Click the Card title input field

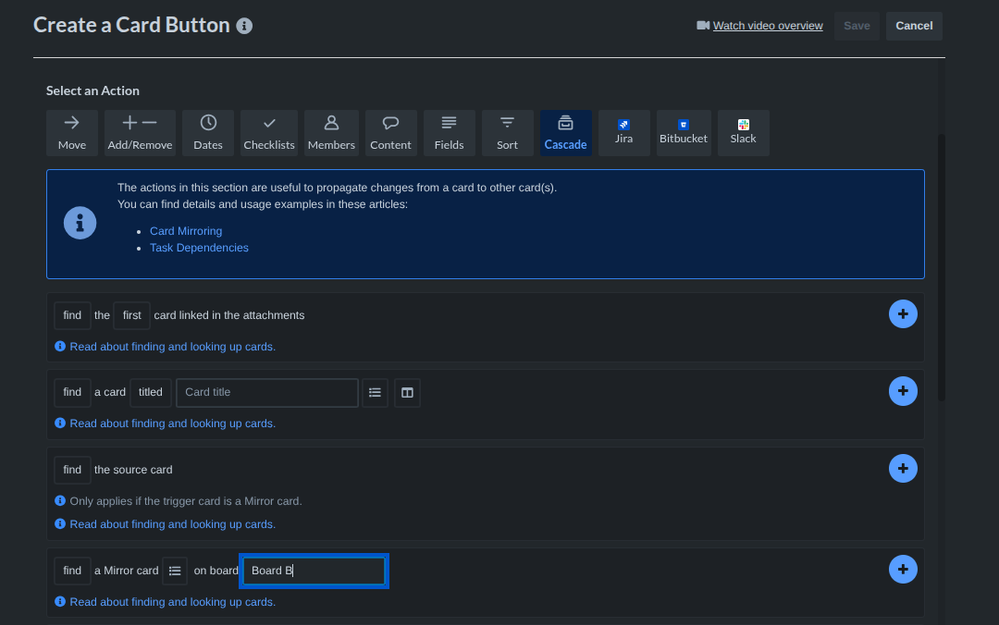(x=267, y=392)
